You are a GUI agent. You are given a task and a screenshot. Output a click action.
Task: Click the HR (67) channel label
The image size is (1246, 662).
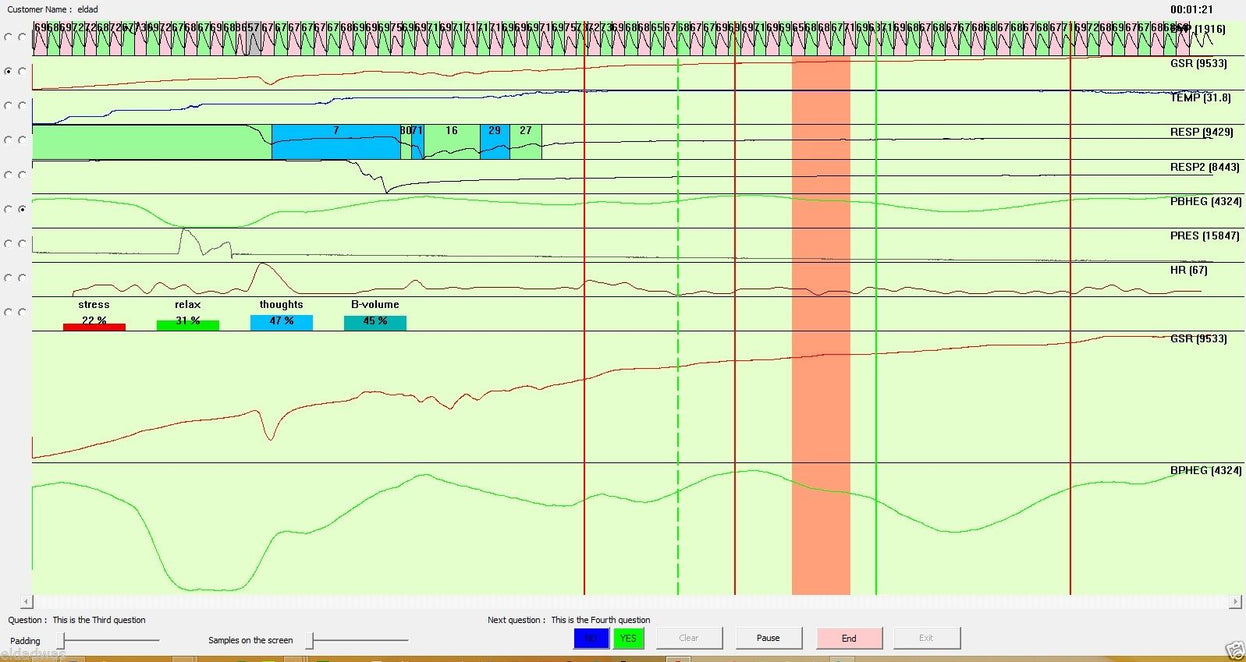tap(1189, 270)
